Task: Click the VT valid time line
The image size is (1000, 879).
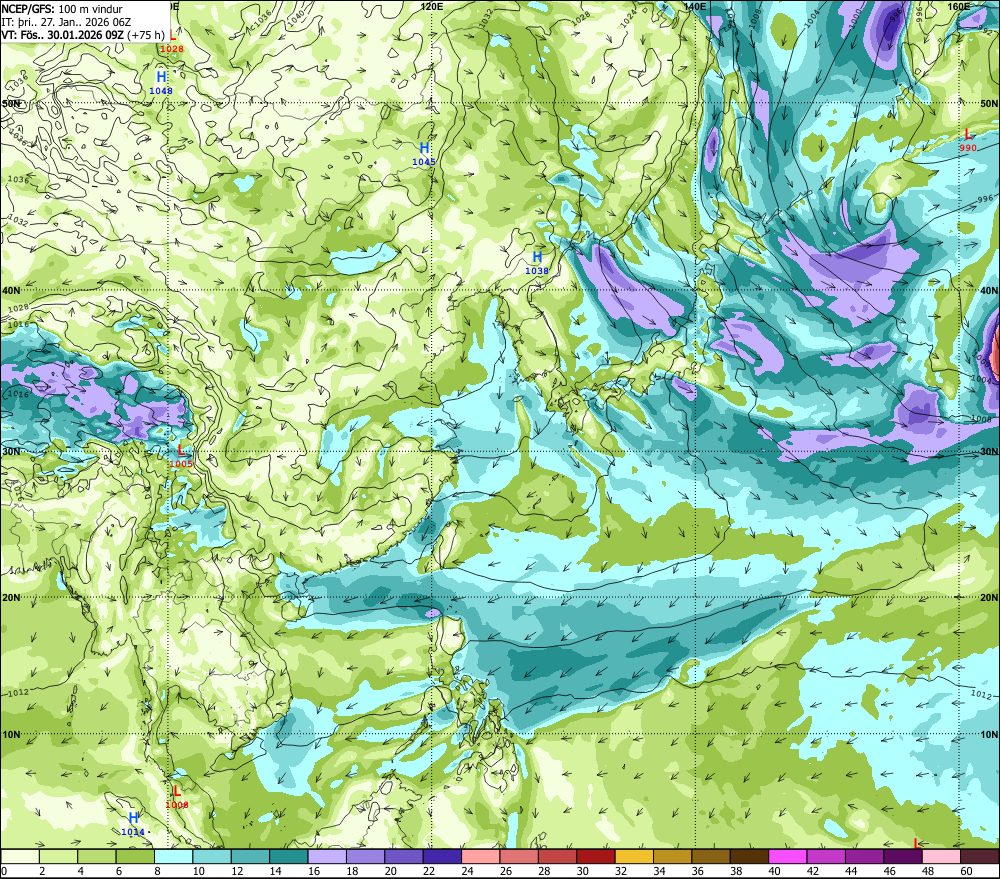Action: tap(83, 35)
